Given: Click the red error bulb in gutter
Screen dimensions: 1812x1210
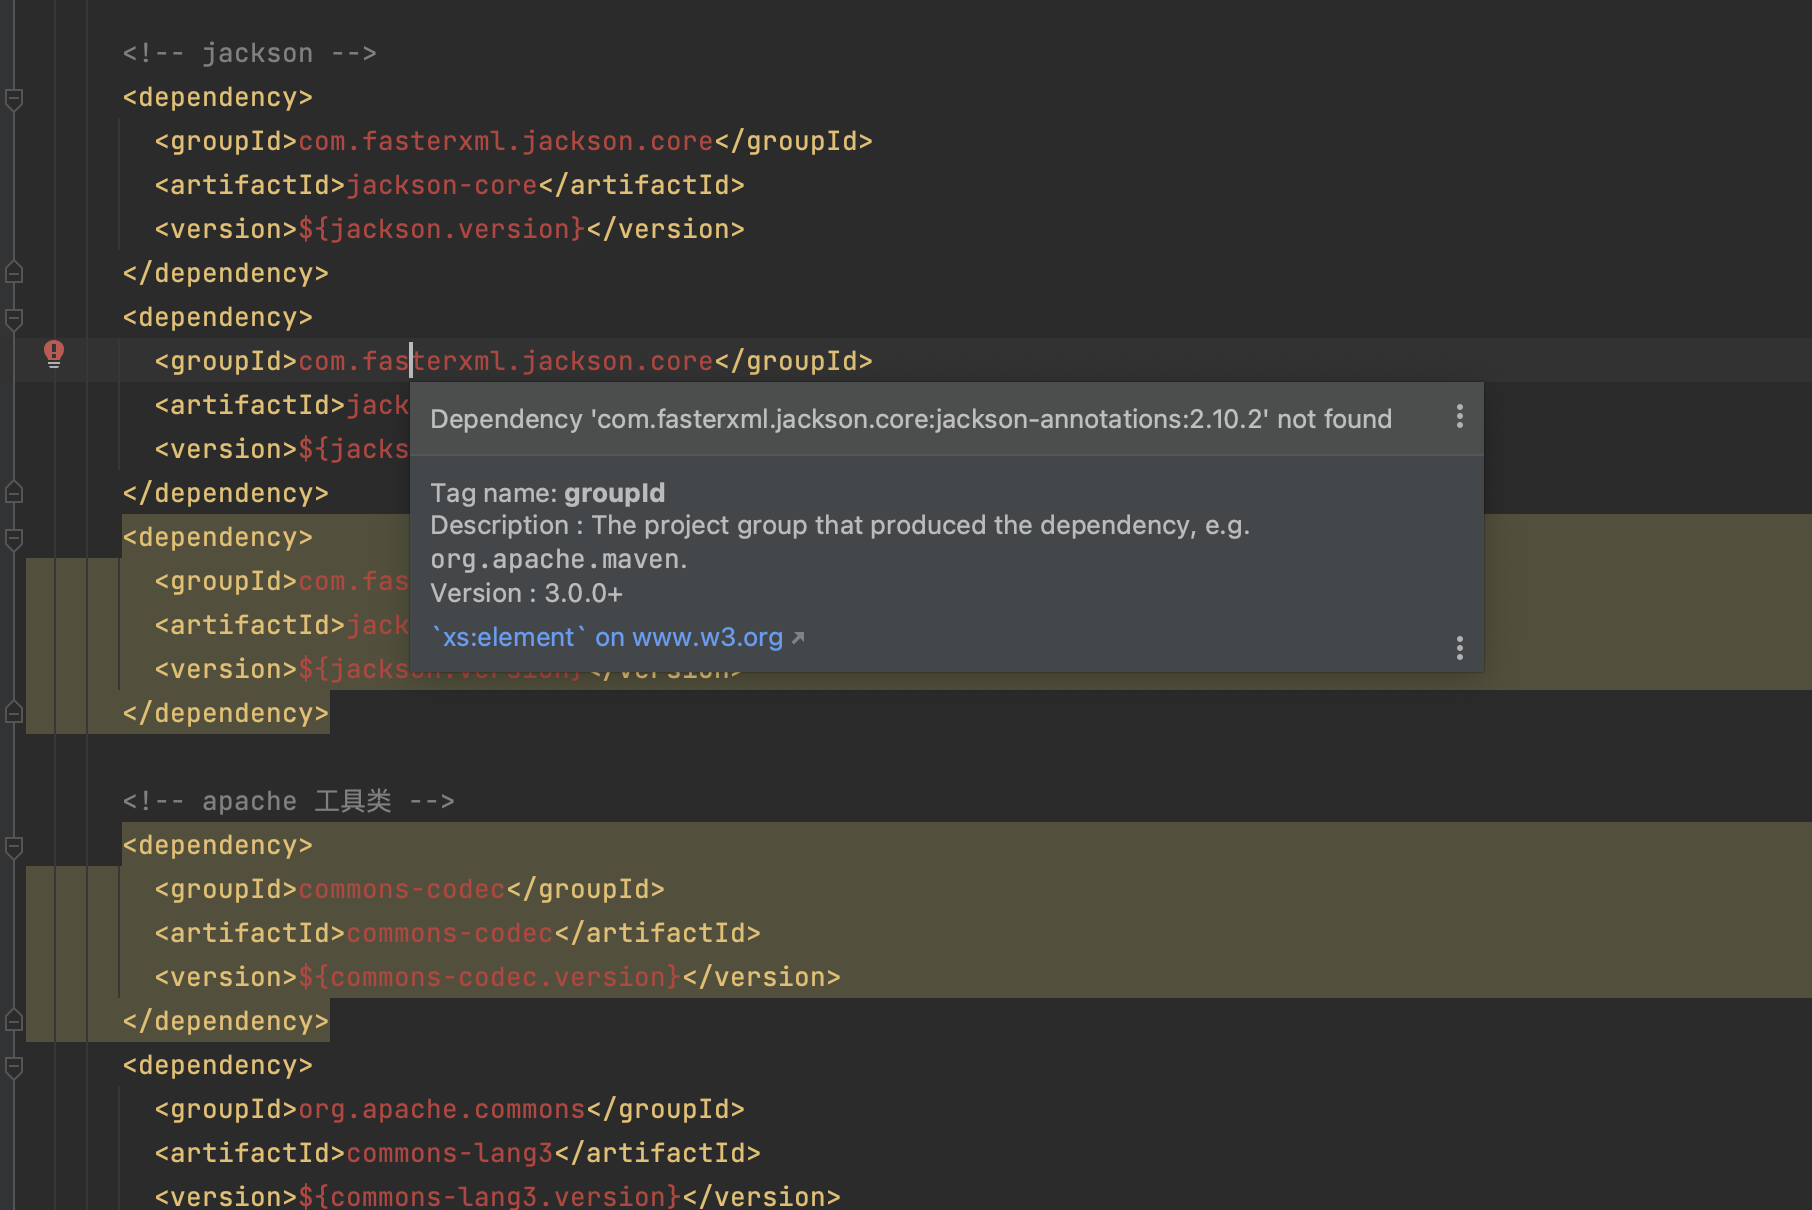Looking at the screenshot, I should (54, 353).
